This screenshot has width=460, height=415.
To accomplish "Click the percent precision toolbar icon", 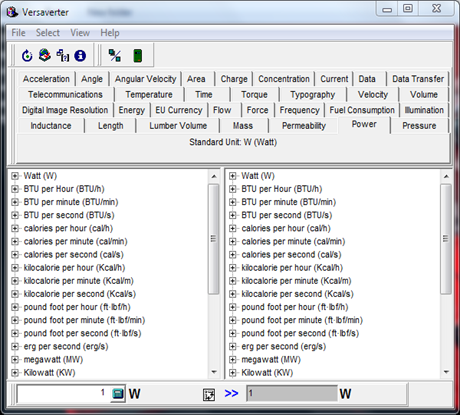I will 115,55.
